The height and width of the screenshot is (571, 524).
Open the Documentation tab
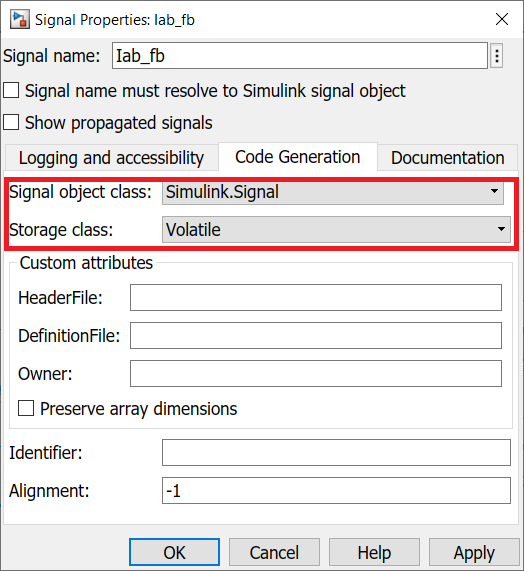pos(448,158)
